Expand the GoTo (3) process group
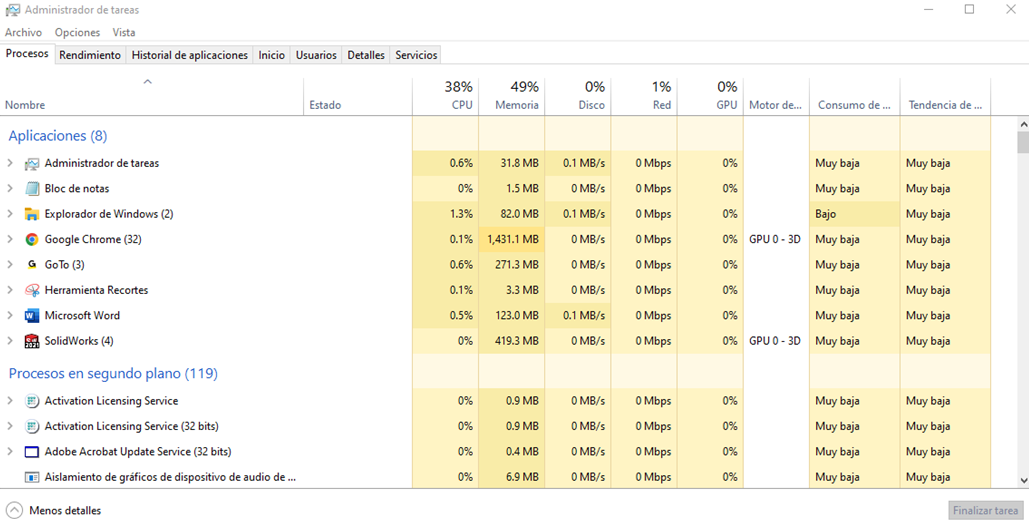Image resolution: width=1029 pixels, height=526 pixels. [10, 265]
